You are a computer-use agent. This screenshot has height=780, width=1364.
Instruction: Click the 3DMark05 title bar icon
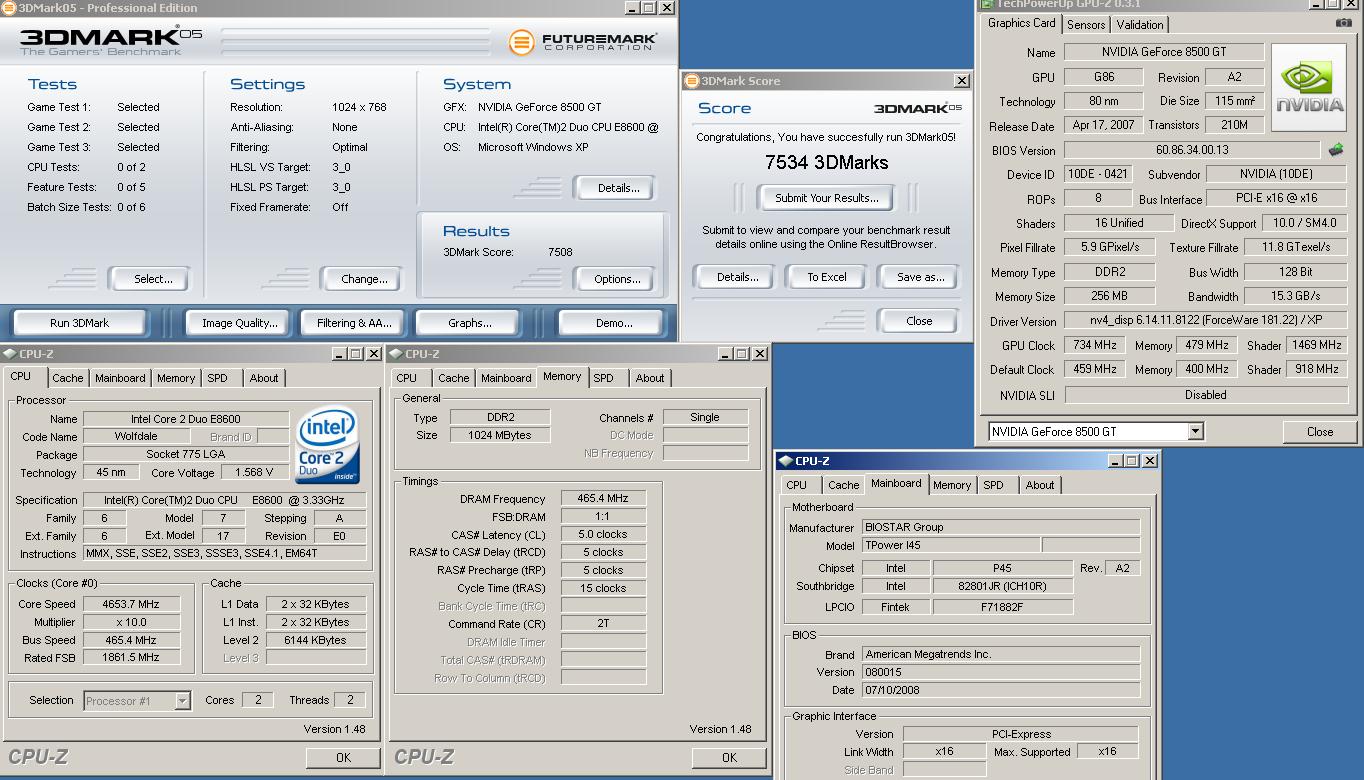(x=9, y=8)
